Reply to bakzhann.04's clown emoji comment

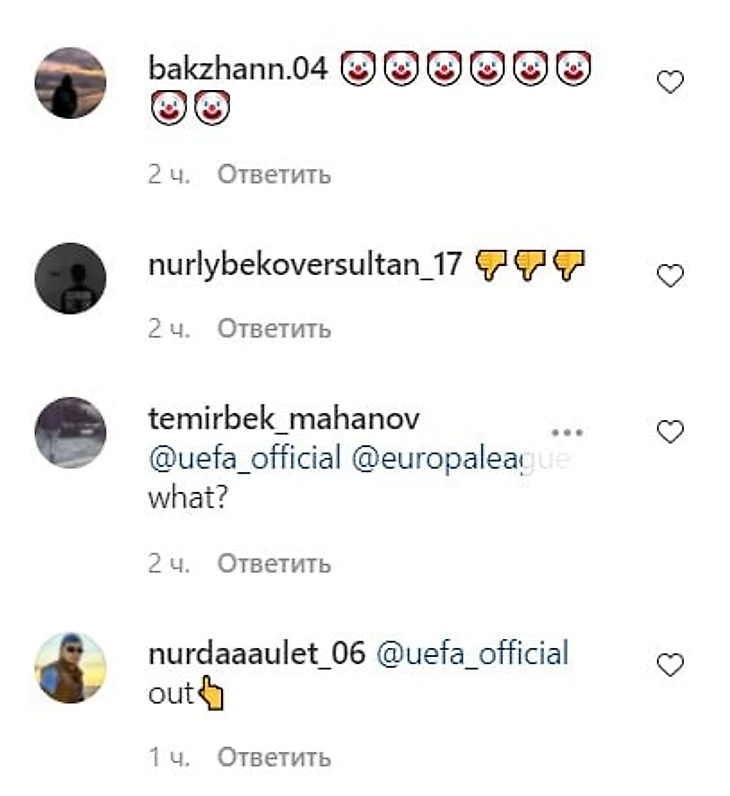pyautogui.click(x=274, y=175)
